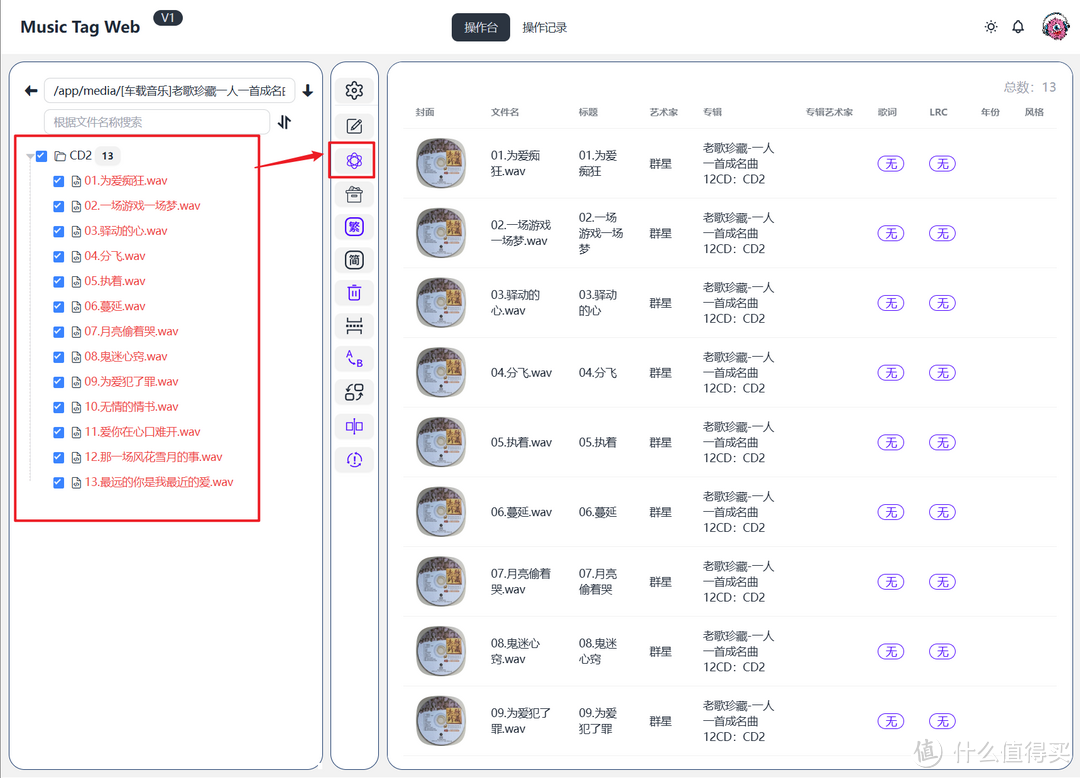Switch to the 操作记录 tab
Screen dimensions: 1080x778
[x=545, y=28]
